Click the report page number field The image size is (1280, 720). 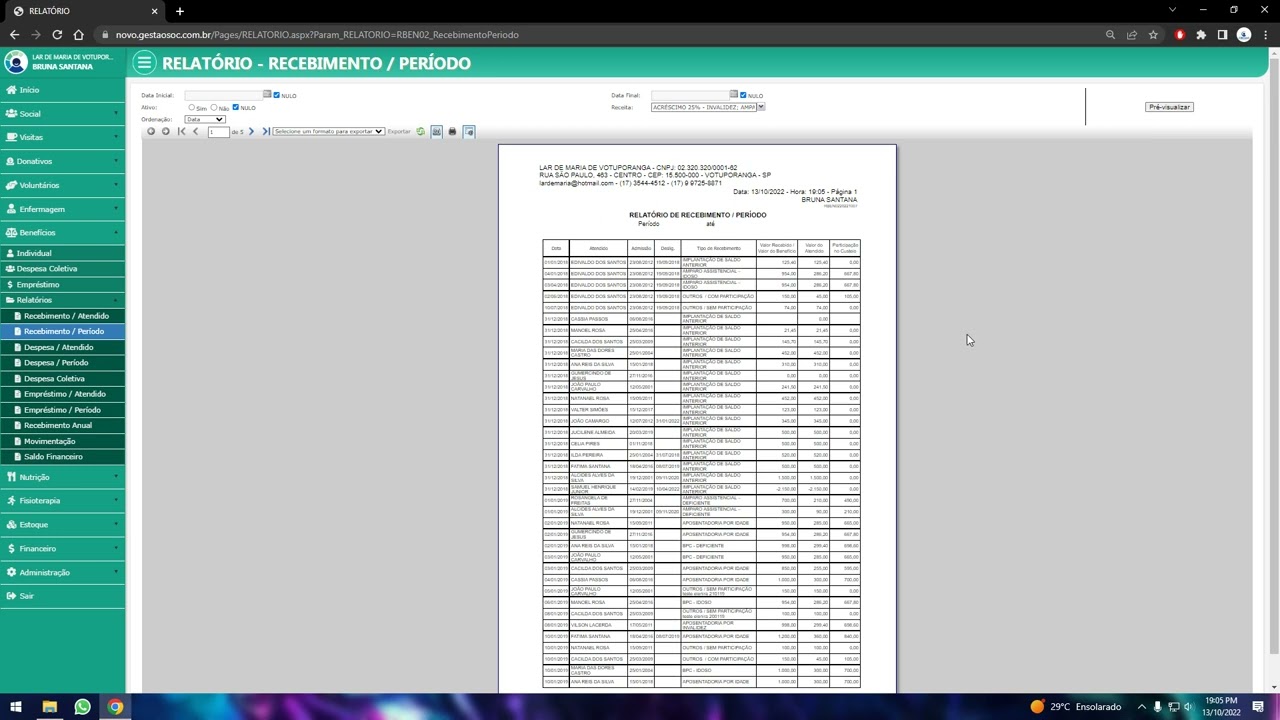coord(218,132)
